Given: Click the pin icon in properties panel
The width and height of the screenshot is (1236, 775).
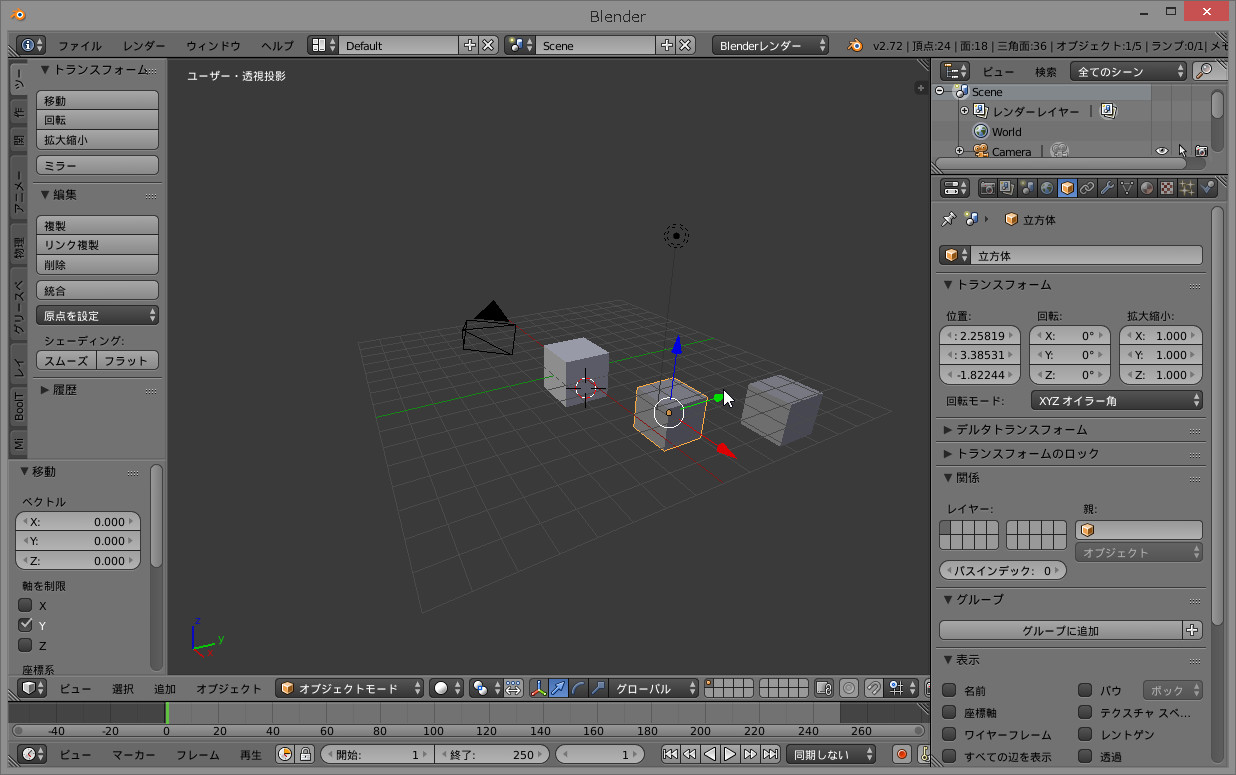Looking at the screenshot, I should click(x=949, y=219).
